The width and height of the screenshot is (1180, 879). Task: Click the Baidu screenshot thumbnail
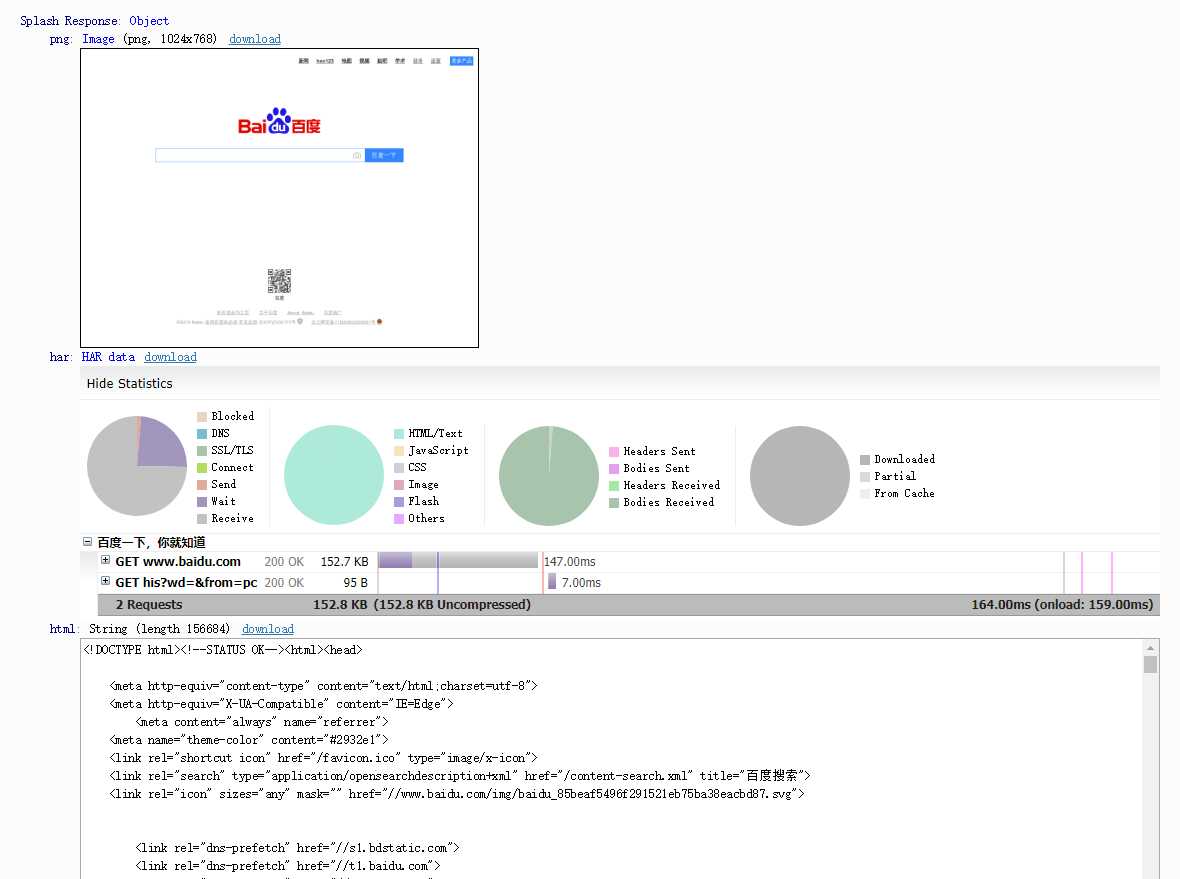pyautogui.click(x=279, y=198)
